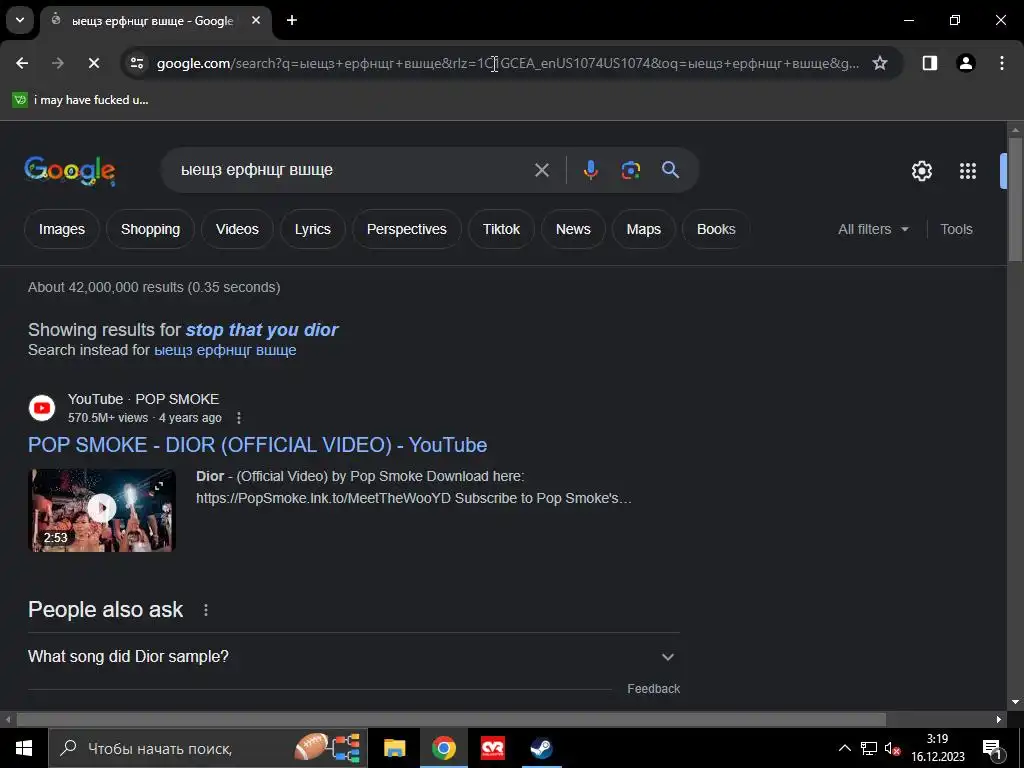Open the muted volume tray icon
This screenshot has width=1024, height=768.
[892, 748]
